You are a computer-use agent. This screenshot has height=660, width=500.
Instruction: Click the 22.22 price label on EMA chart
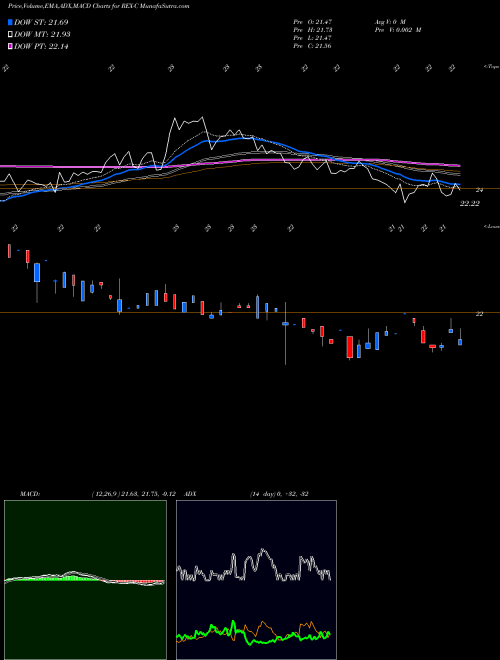(x=470, y=203)
